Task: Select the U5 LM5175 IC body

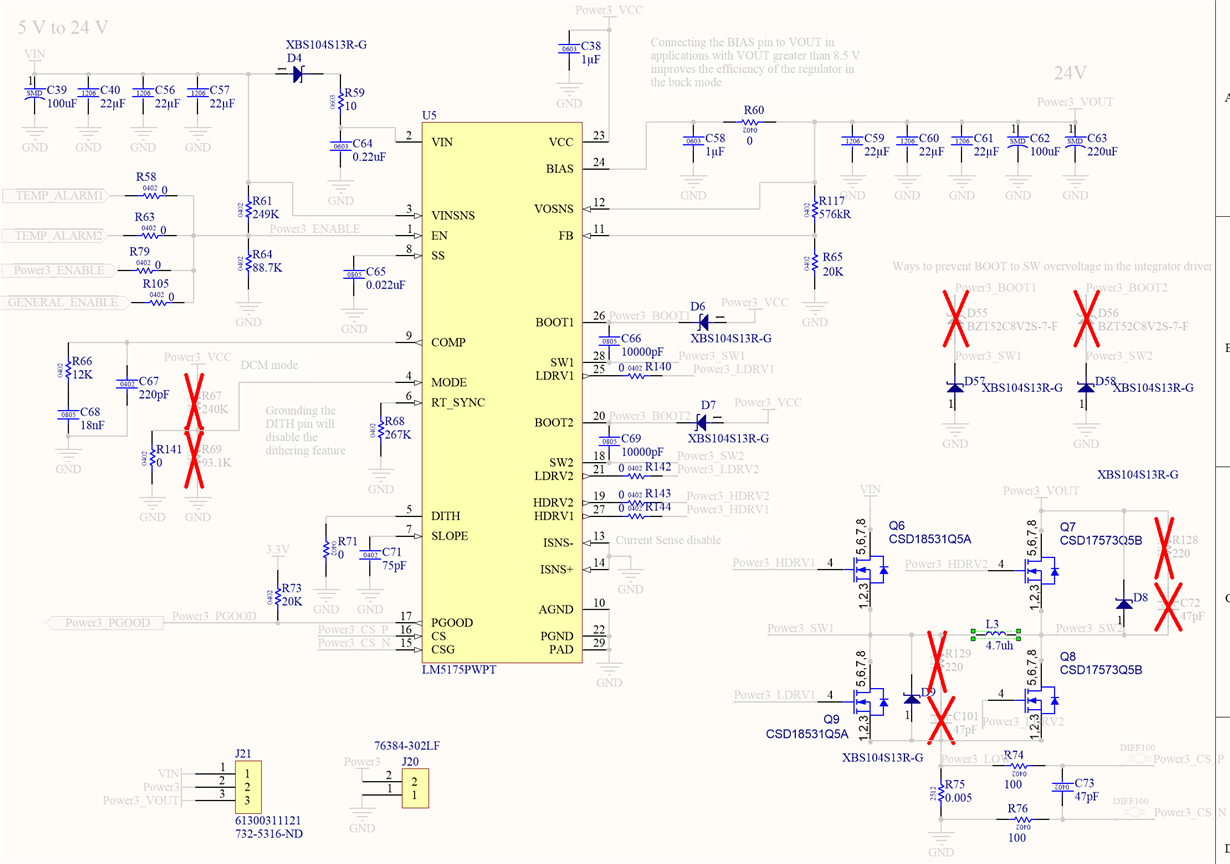Action: [503, 391]
